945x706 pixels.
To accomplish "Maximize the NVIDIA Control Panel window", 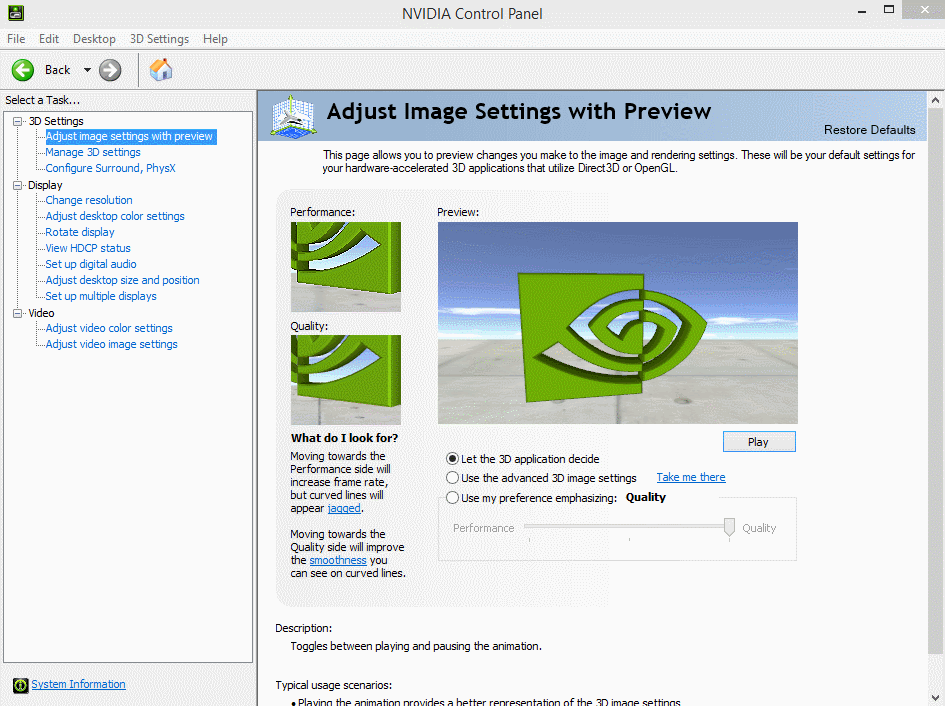I will pyautogui.click(x=889, y=9).
